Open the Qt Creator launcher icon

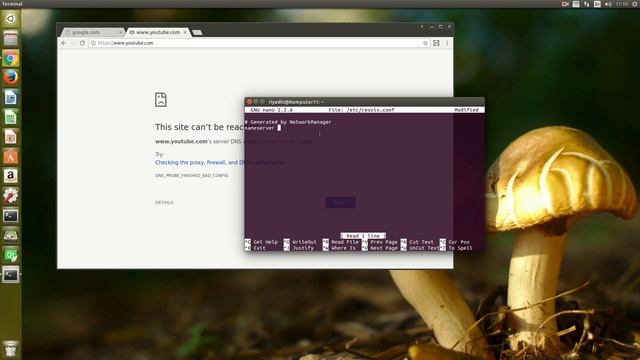[11, 255]
